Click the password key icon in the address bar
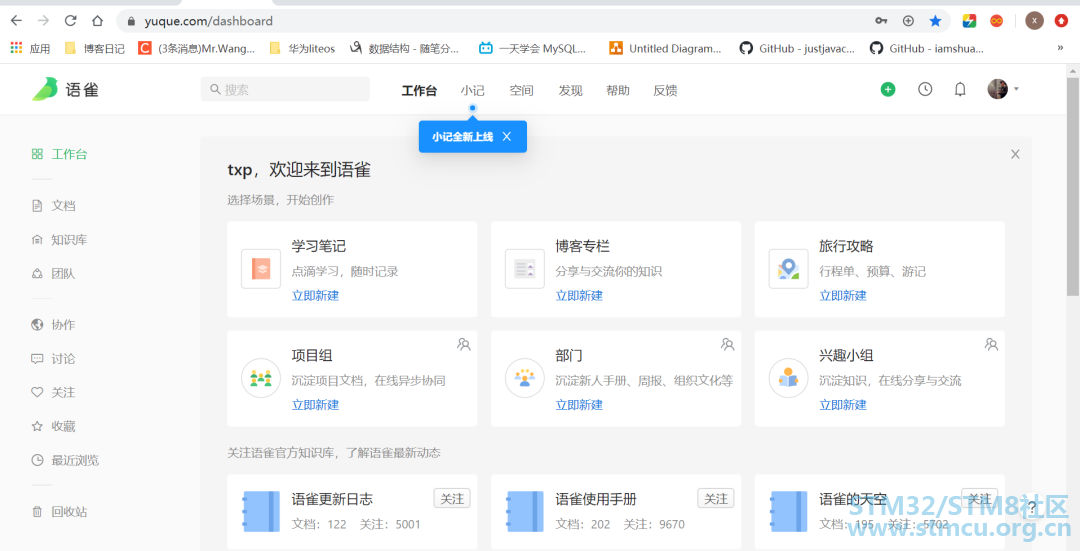This screenshot has width=1080, height=551. coord(881,21)
